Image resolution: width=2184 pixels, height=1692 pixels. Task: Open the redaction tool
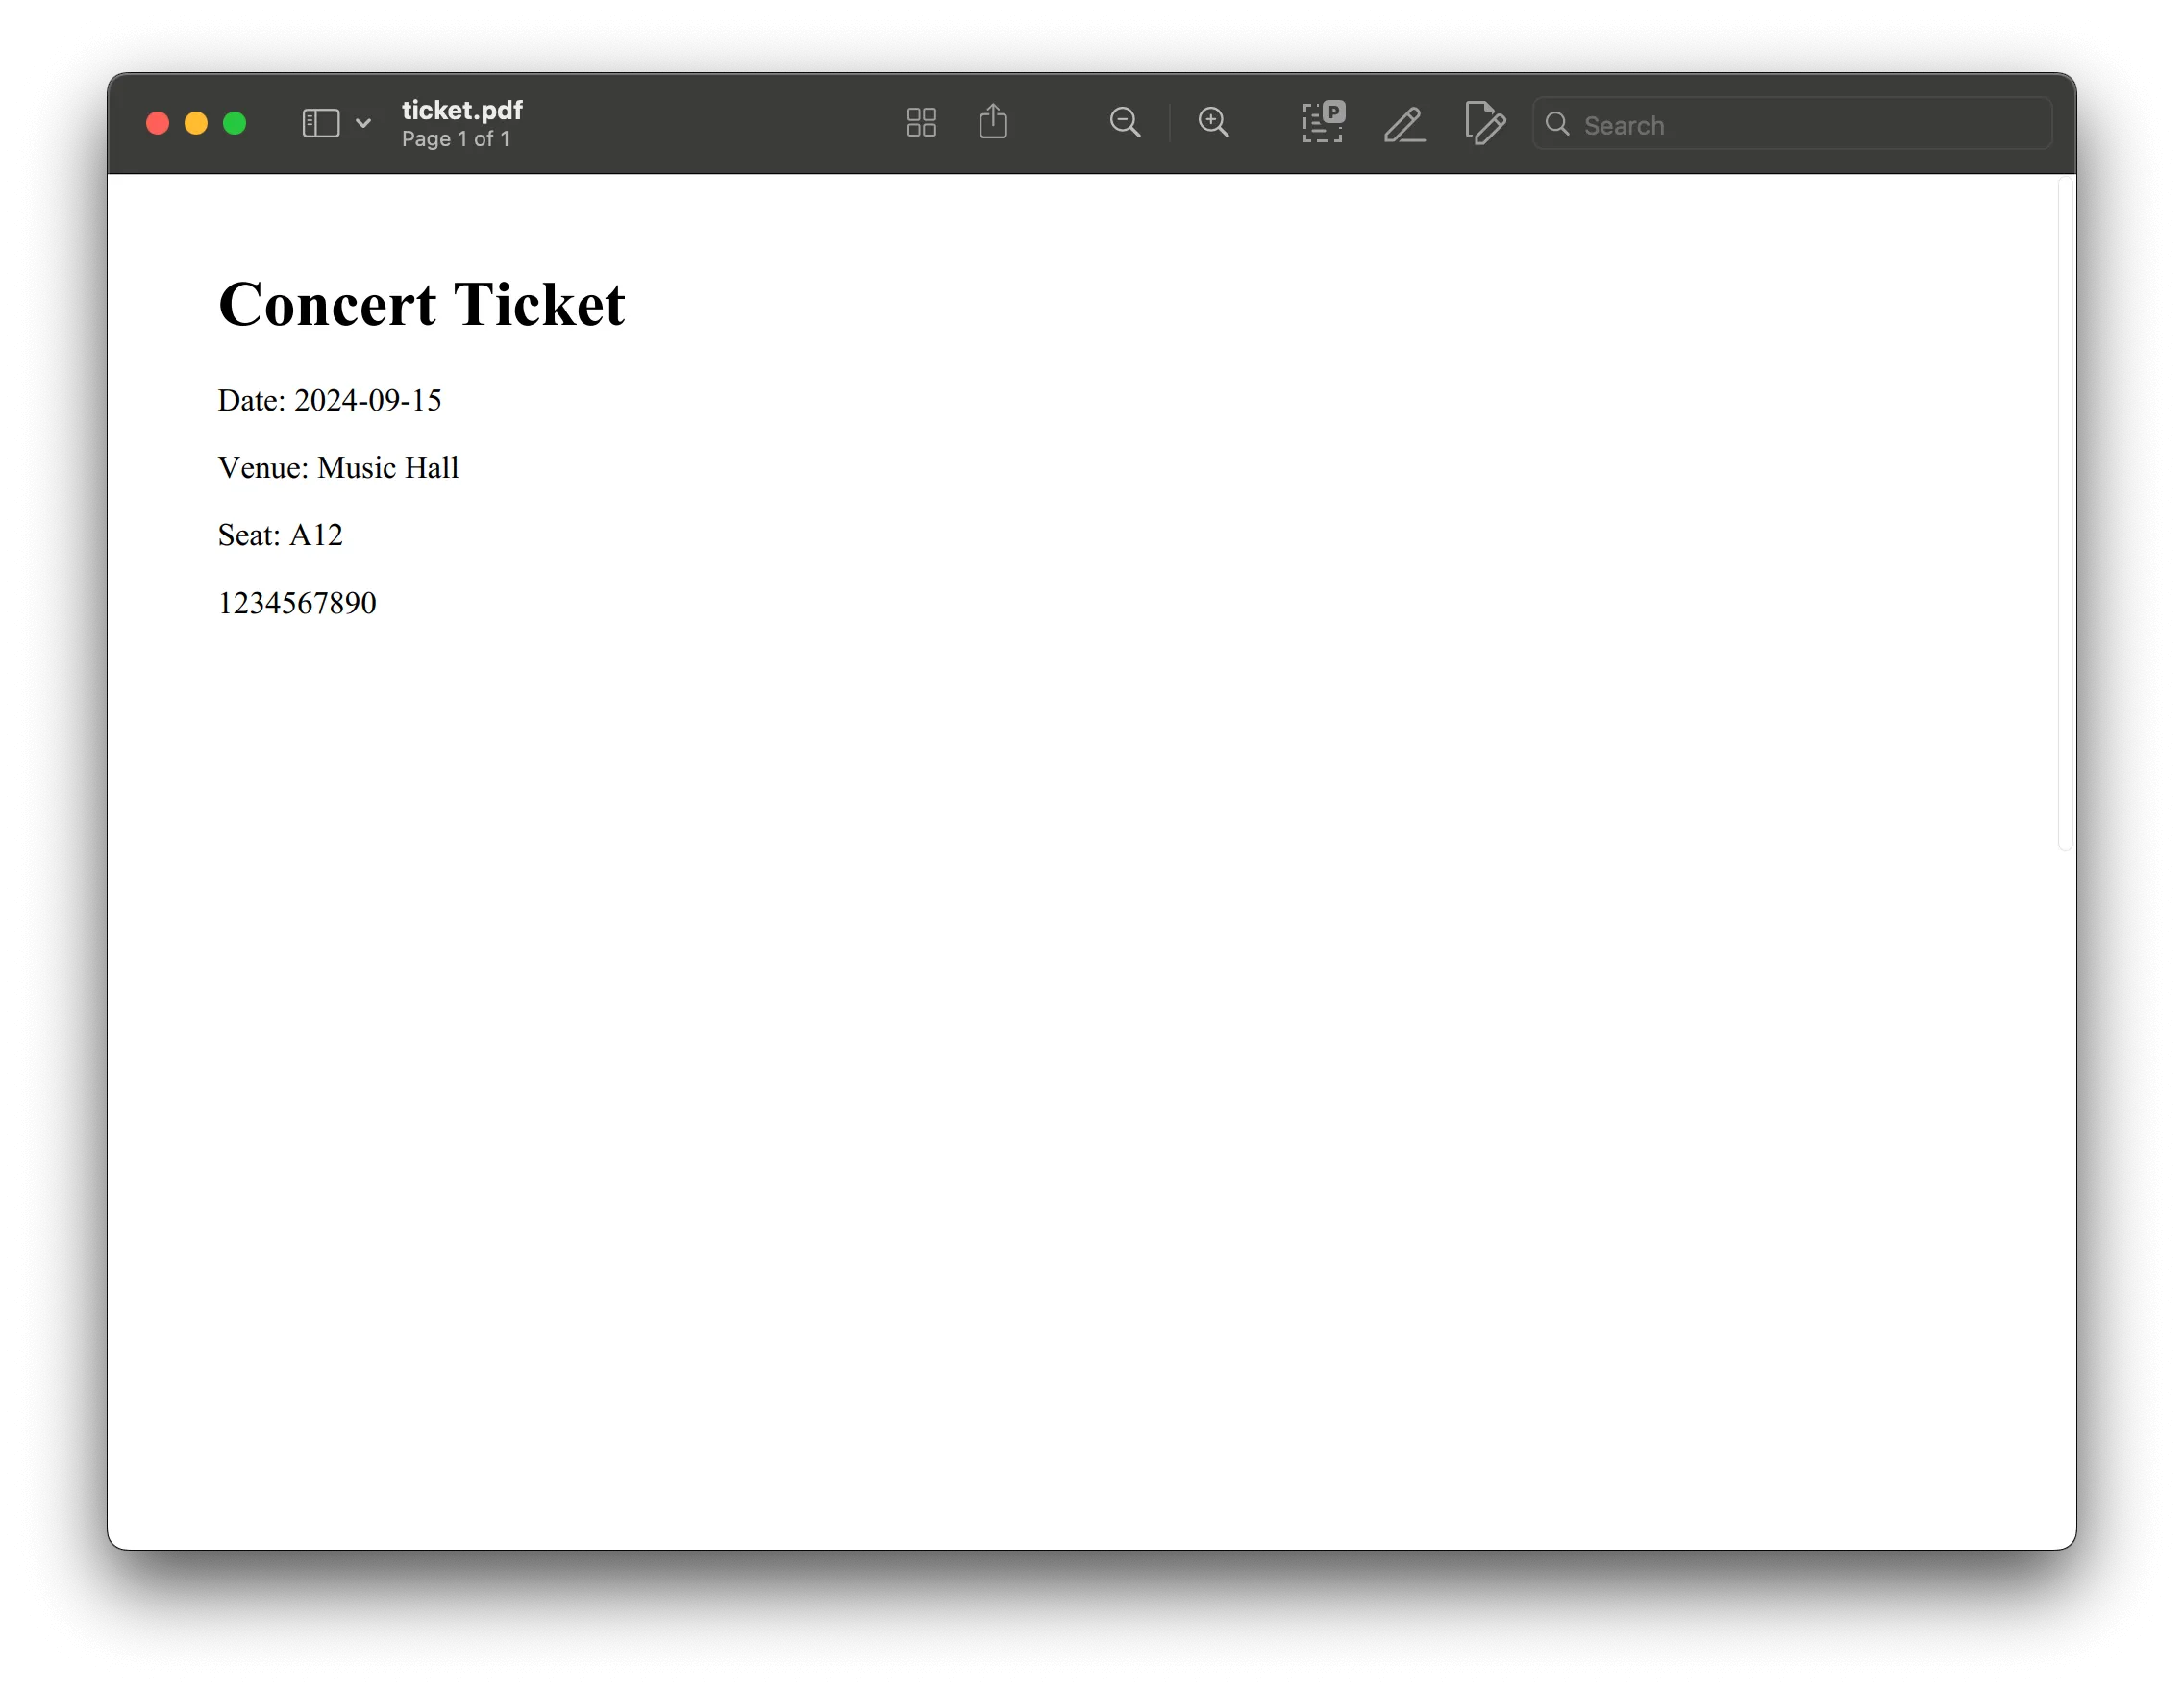tap(1323, 122)
